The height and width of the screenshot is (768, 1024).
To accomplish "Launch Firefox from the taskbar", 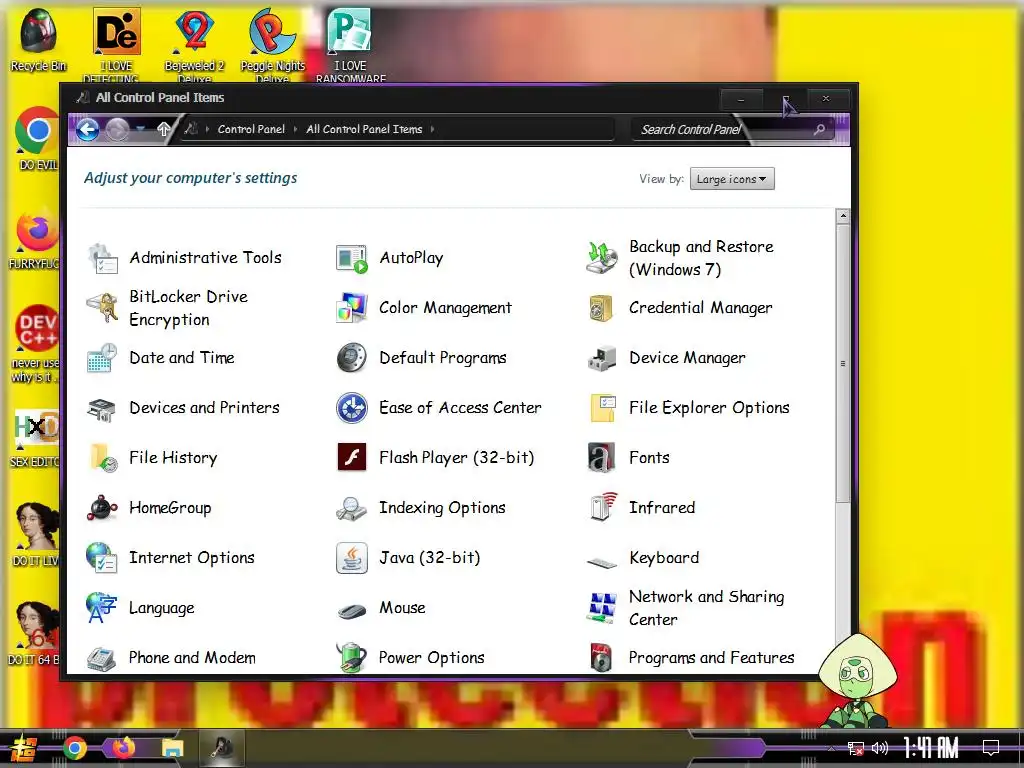I will 123,748.
